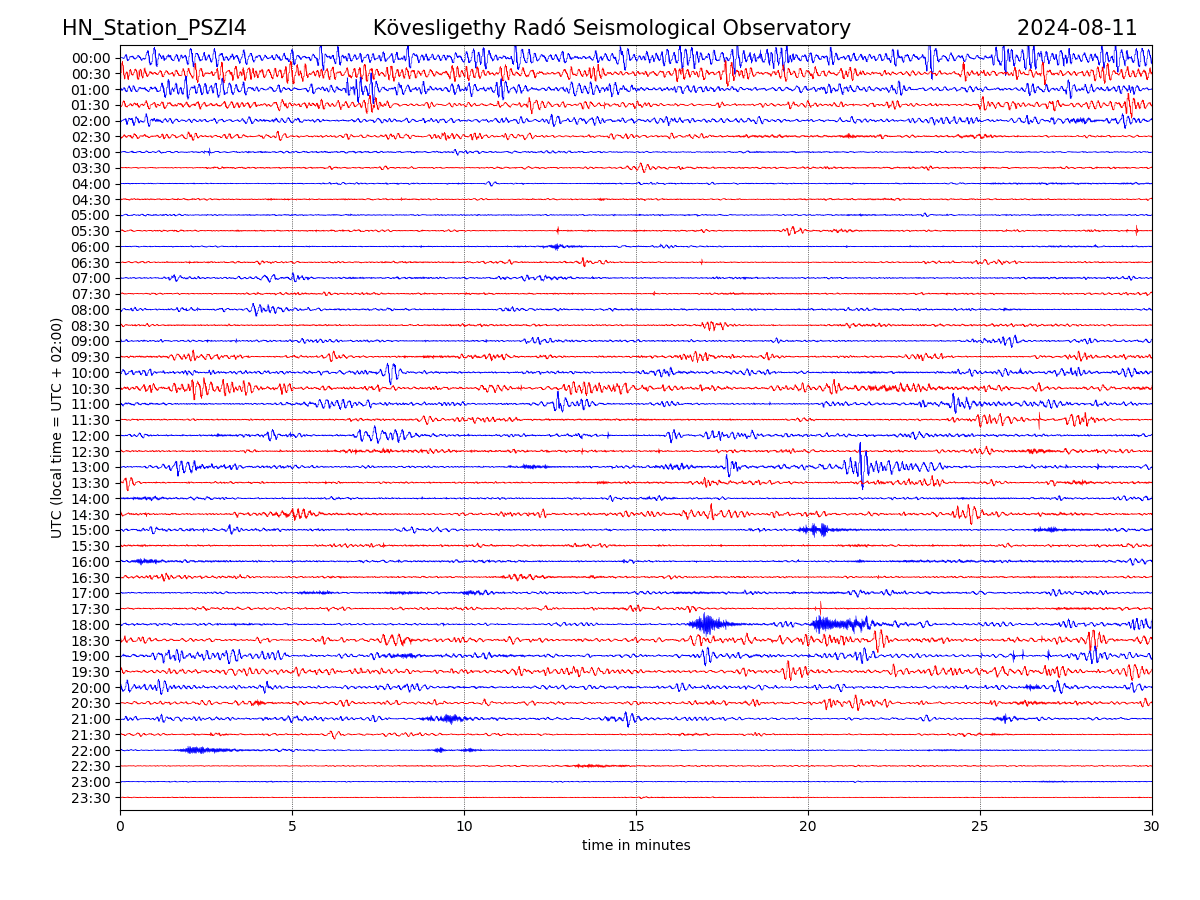
Task: Click the x-axis tick label 0
Action: point(120,826)
